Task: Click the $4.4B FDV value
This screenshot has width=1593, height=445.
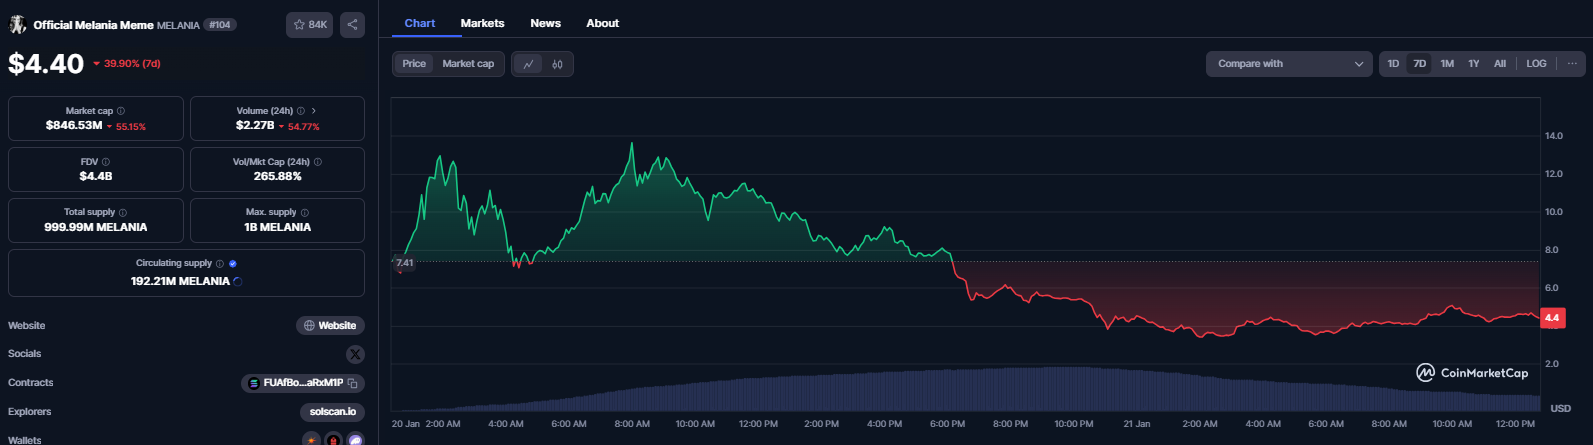Action: tap(96, 176)
